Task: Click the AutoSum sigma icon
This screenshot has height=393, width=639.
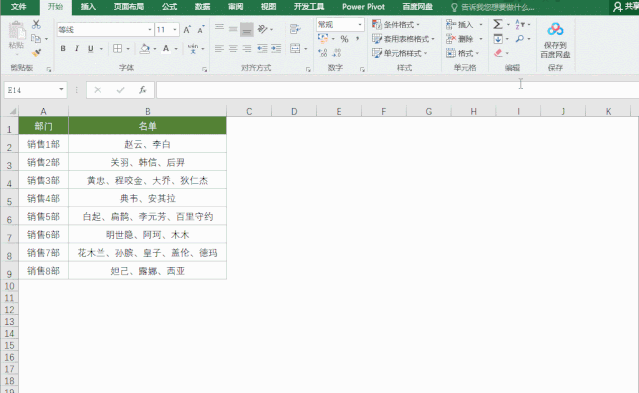Action: [x=498, y=24]
